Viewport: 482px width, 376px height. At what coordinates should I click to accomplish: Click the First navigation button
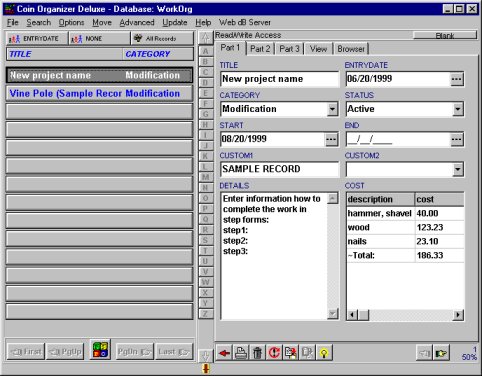pyautogui.click(x=26, y=352)
